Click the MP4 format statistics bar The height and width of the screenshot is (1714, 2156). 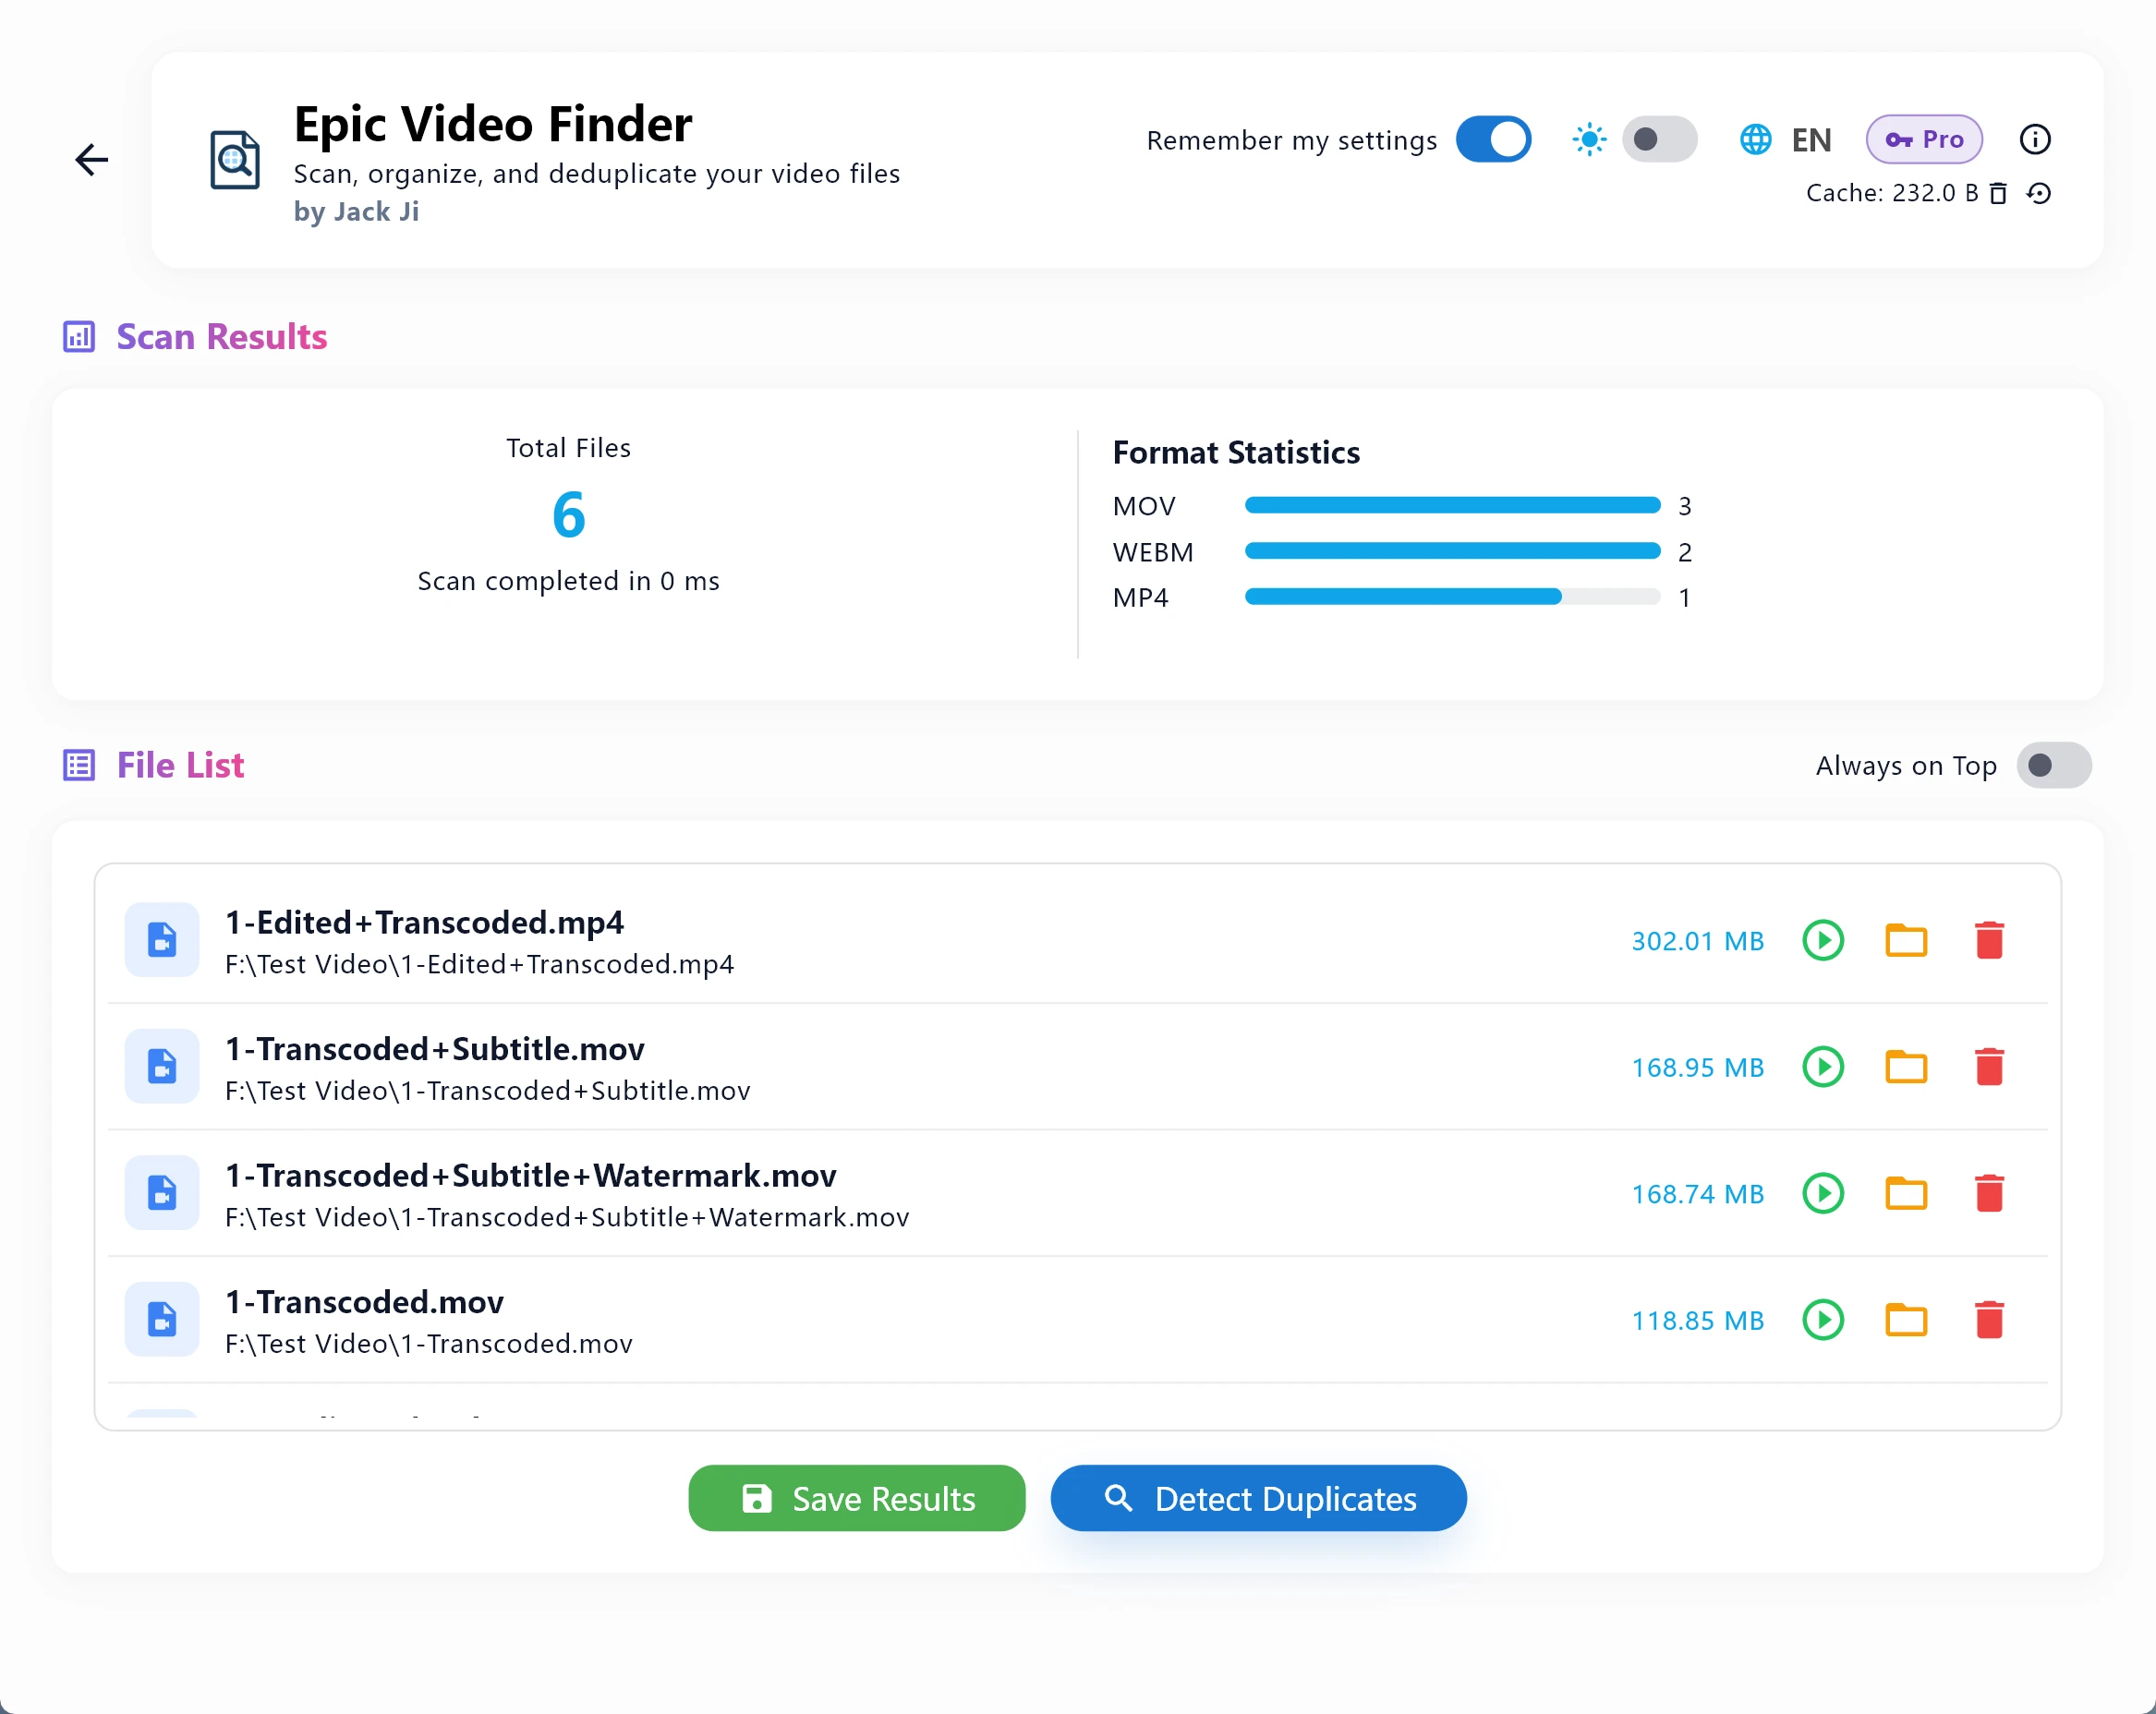1452,597
